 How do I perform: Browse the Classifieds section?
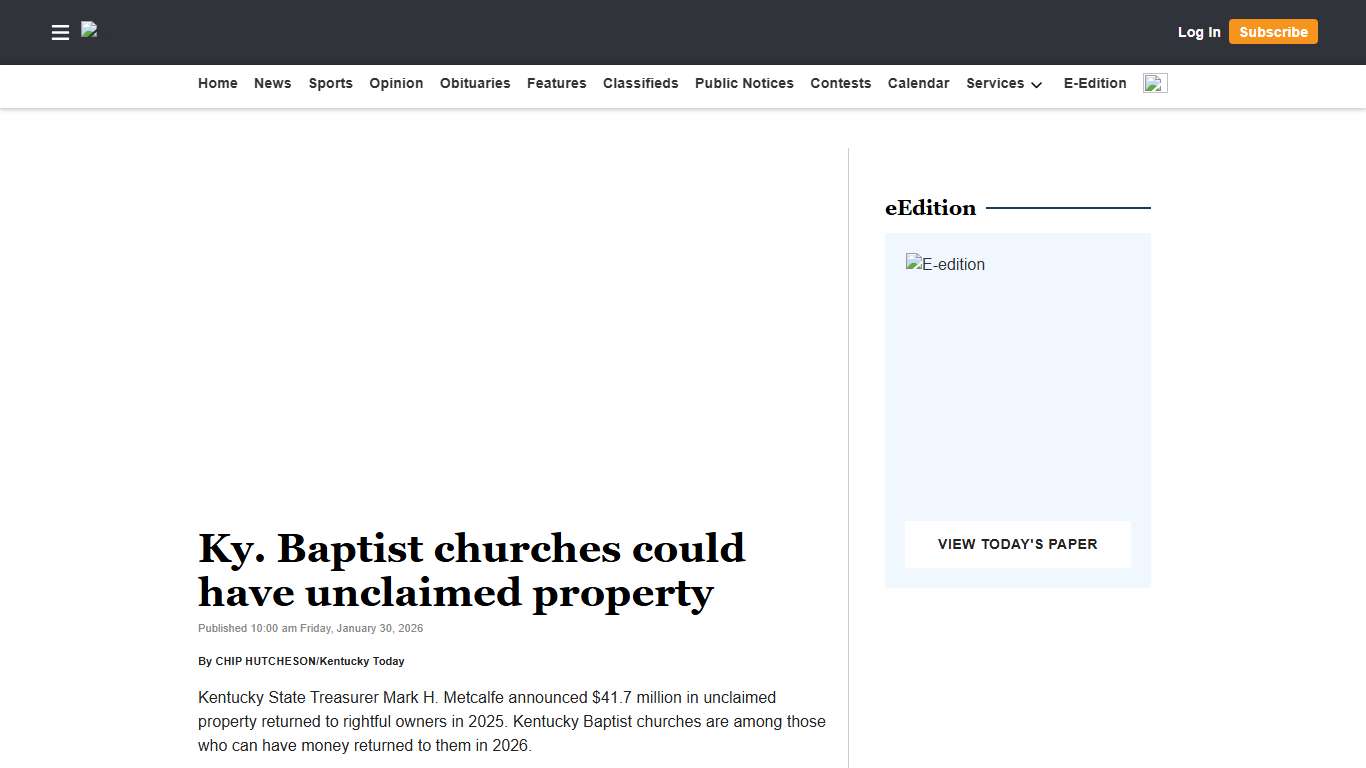pyautogui.click(x=640, y=83)
